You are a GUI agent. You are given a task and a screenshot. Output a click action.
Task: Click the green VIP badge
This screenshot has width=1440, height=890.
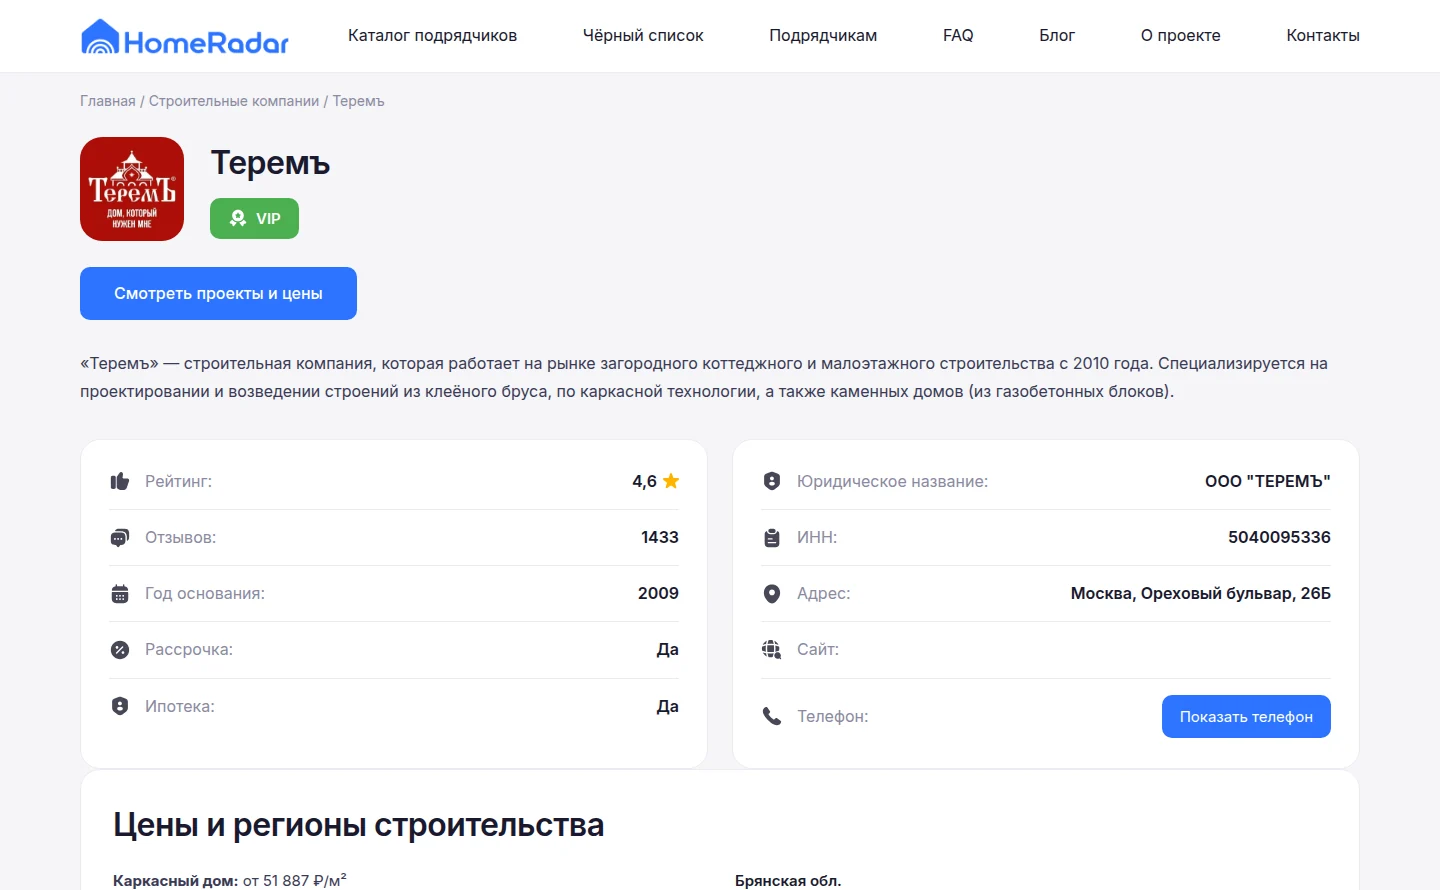click(x=254, y=219)
